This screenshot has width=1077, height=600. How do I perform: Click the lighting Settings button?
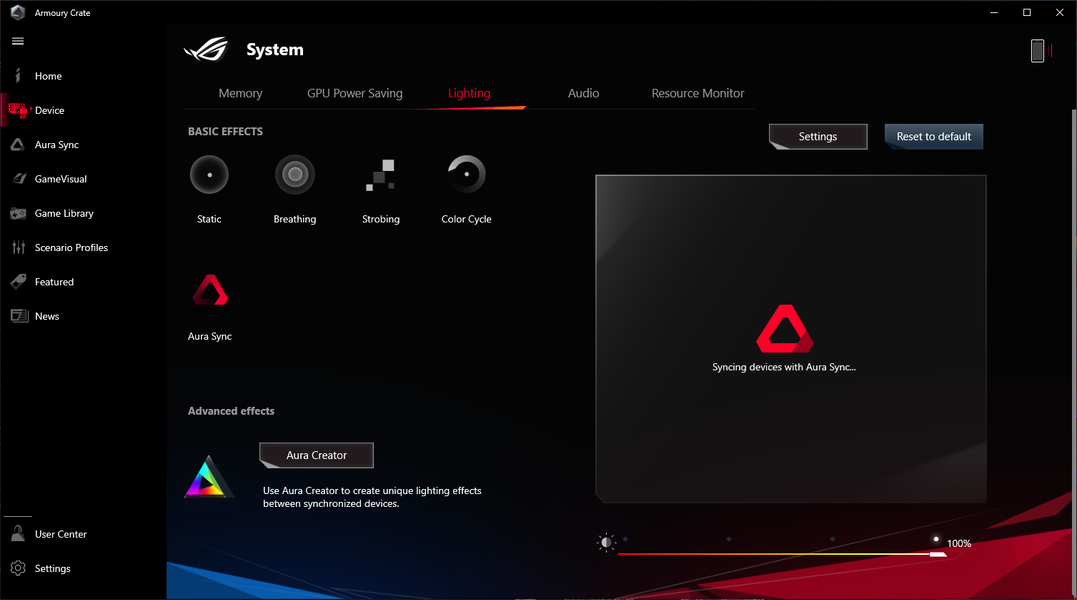coord(818,137)
